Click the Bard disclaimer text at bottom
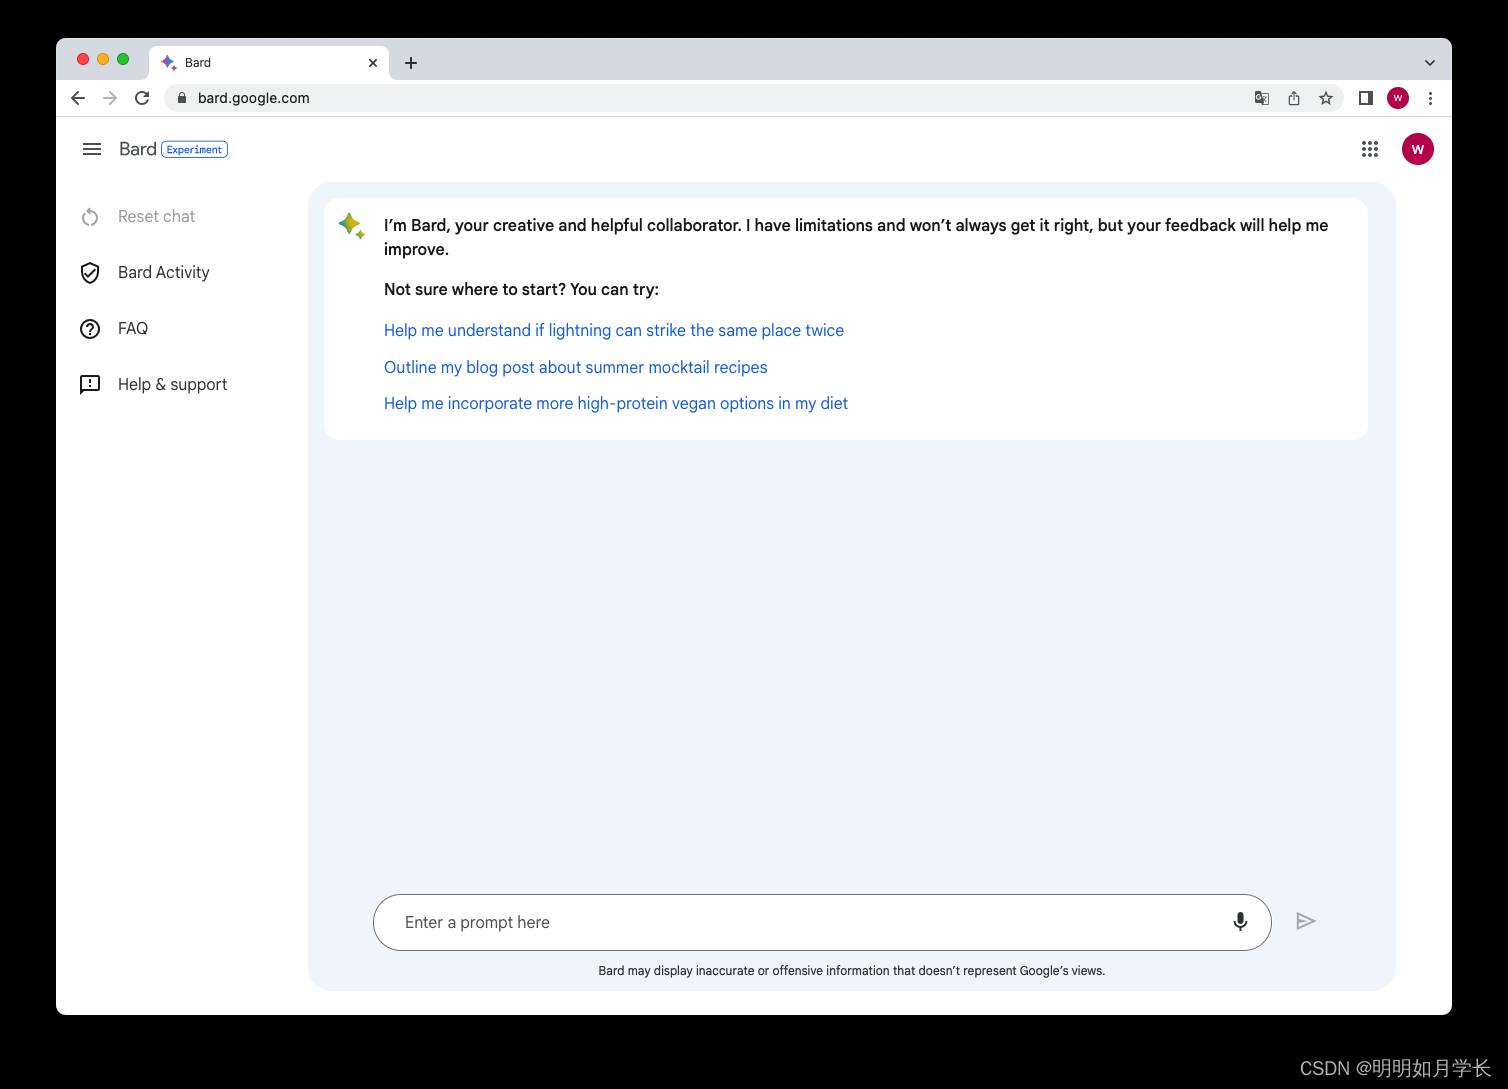1508x1089 pixels. 851,971
